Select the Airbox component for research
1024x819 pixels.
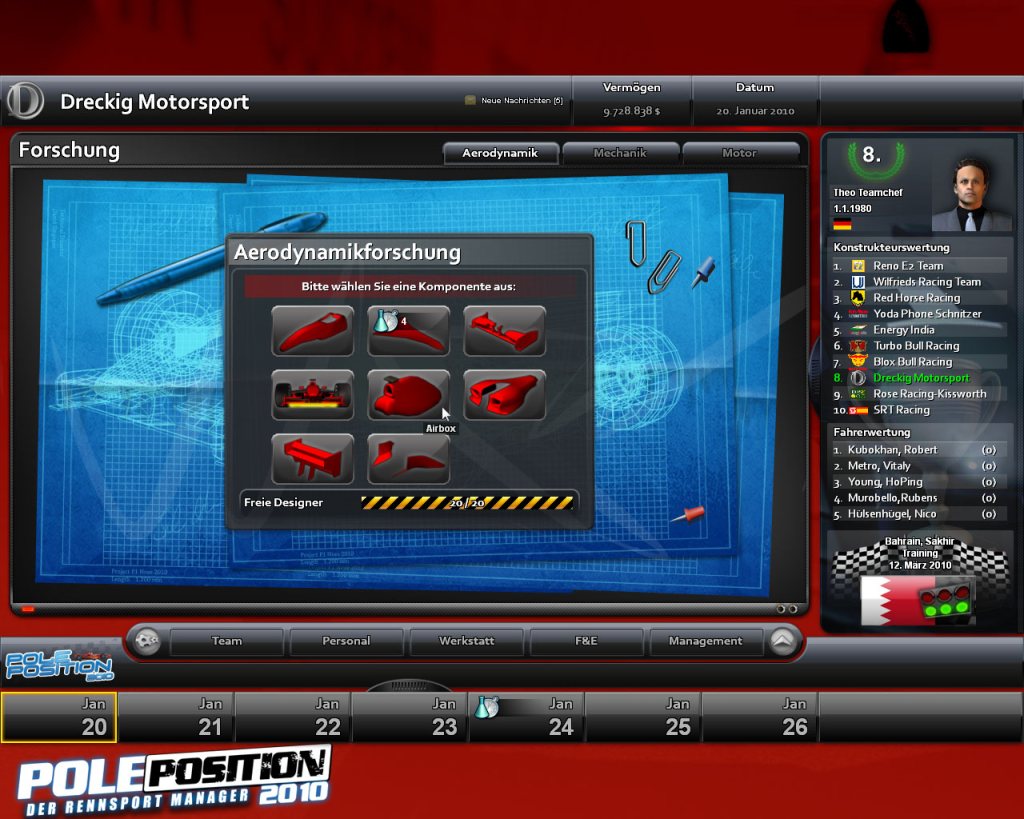pyautogui.click(x=408, y=393)
